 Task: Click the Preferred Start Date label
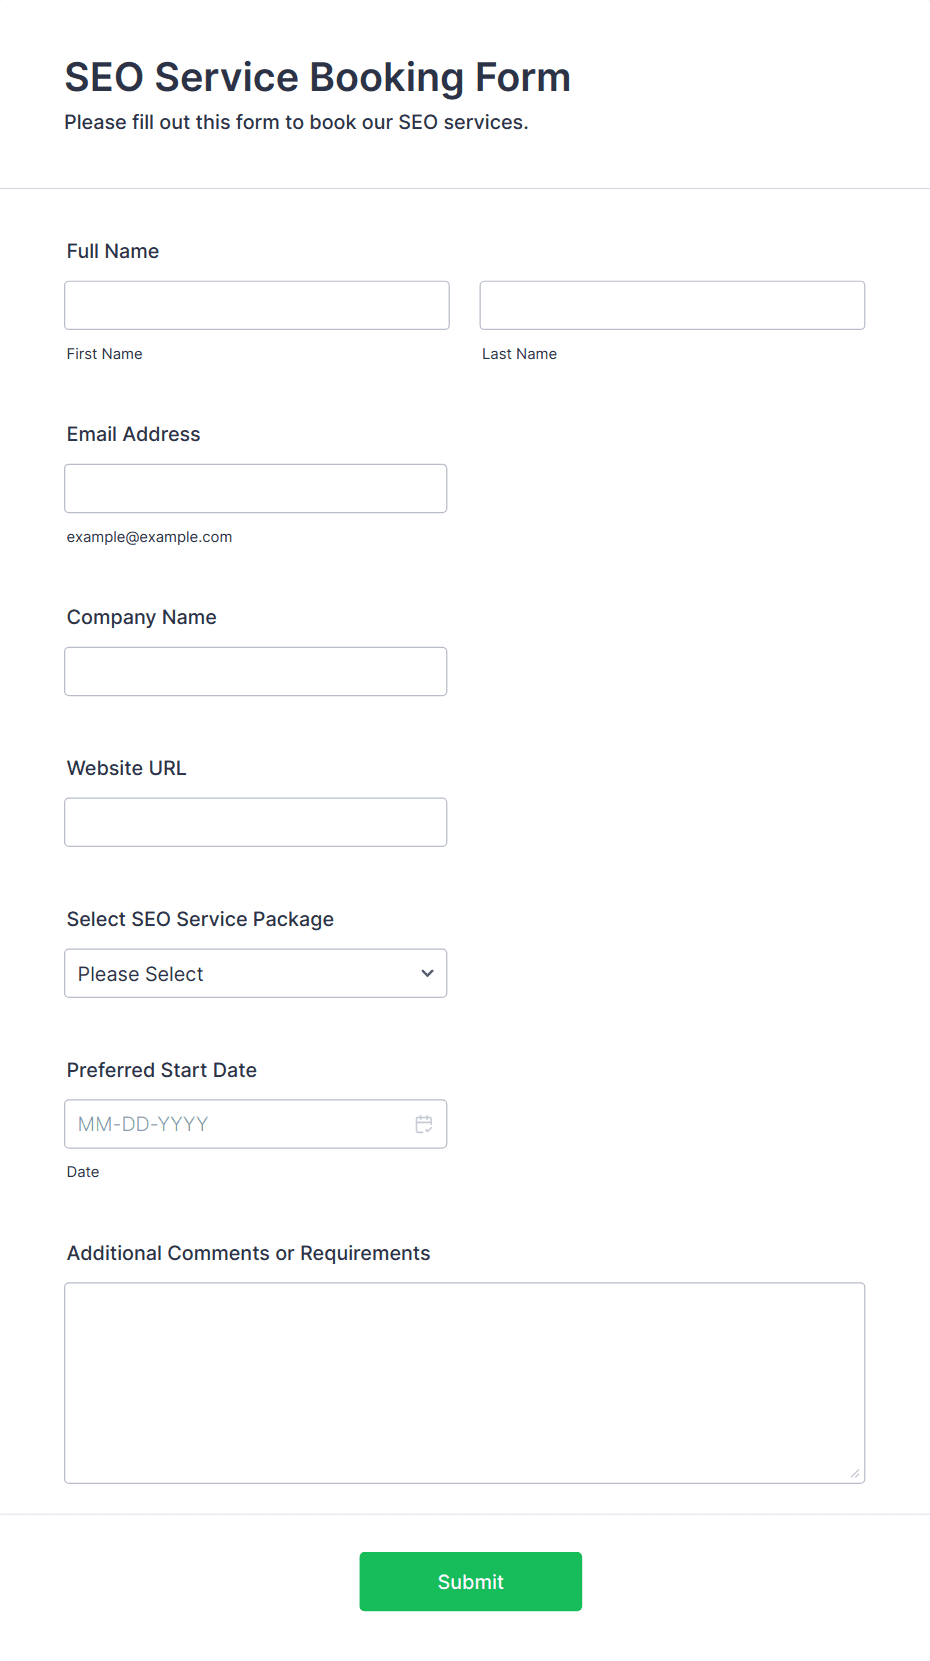point(162,1070)
